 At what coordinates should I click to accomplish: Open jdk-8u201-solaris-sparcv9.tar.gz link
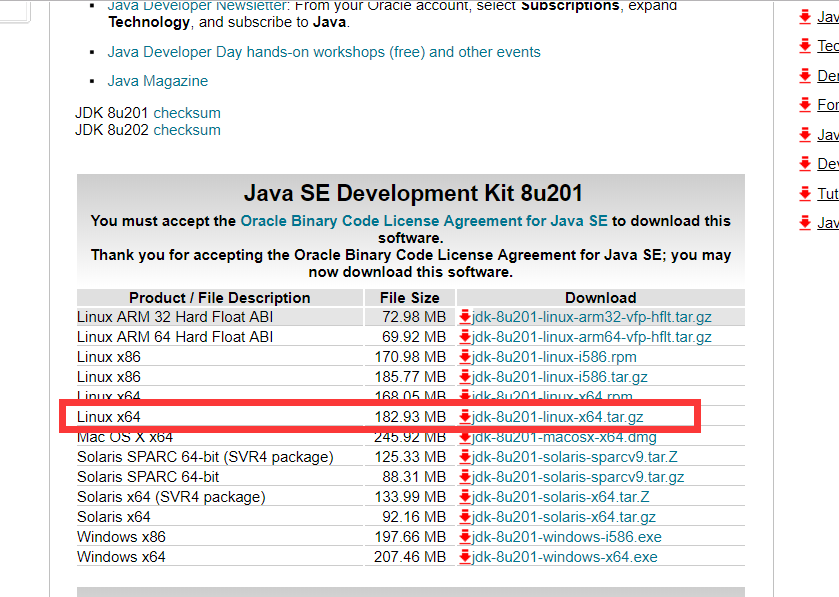point(578,477)
